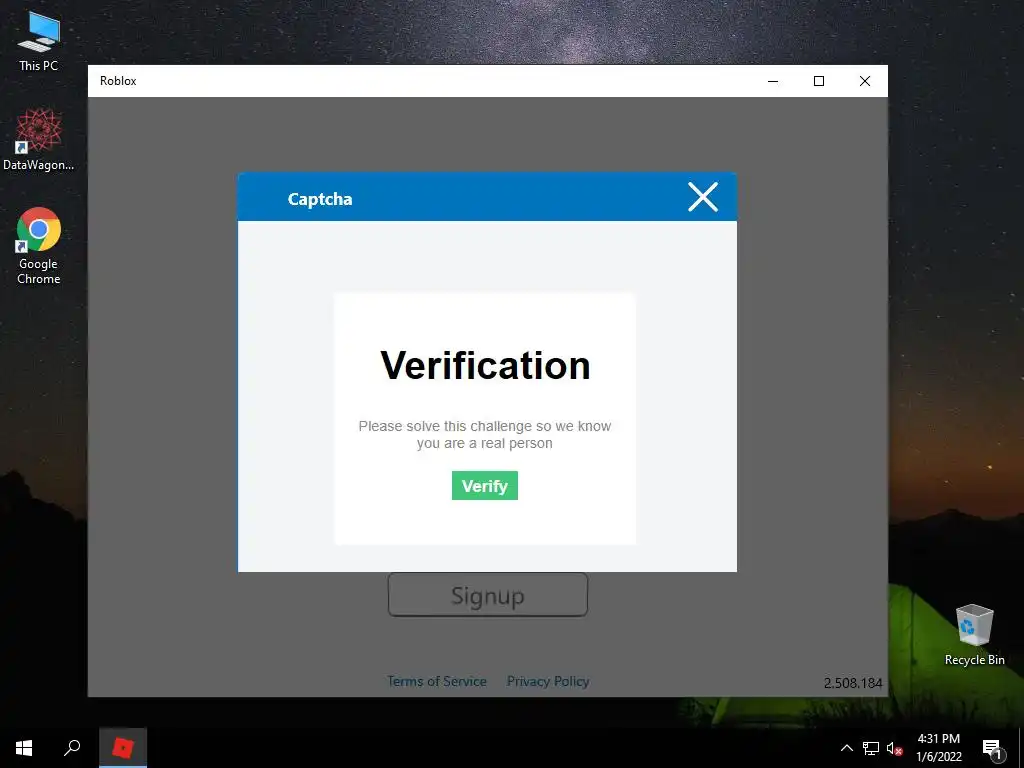The height and width of the screenshot is (768, 1024).
Task: Close the Roblox window
Action: [865, 81]
